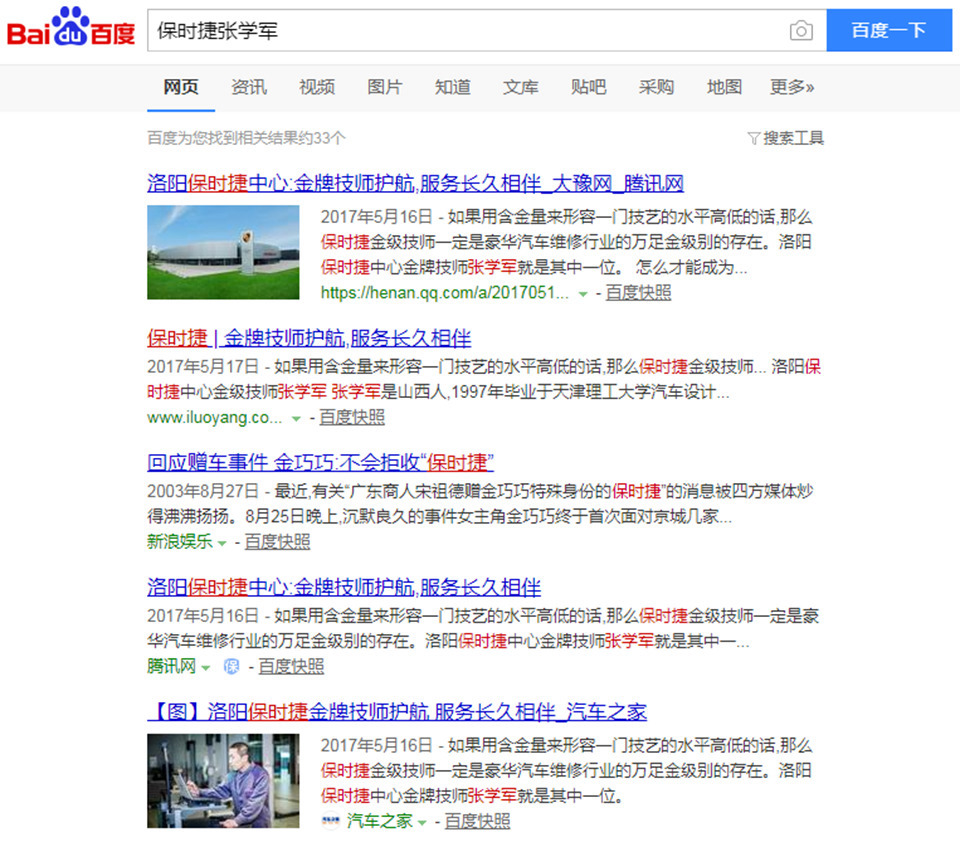Open camera image search
The height and width of the screenshot is (842, 960).
(x=801, y=31)
